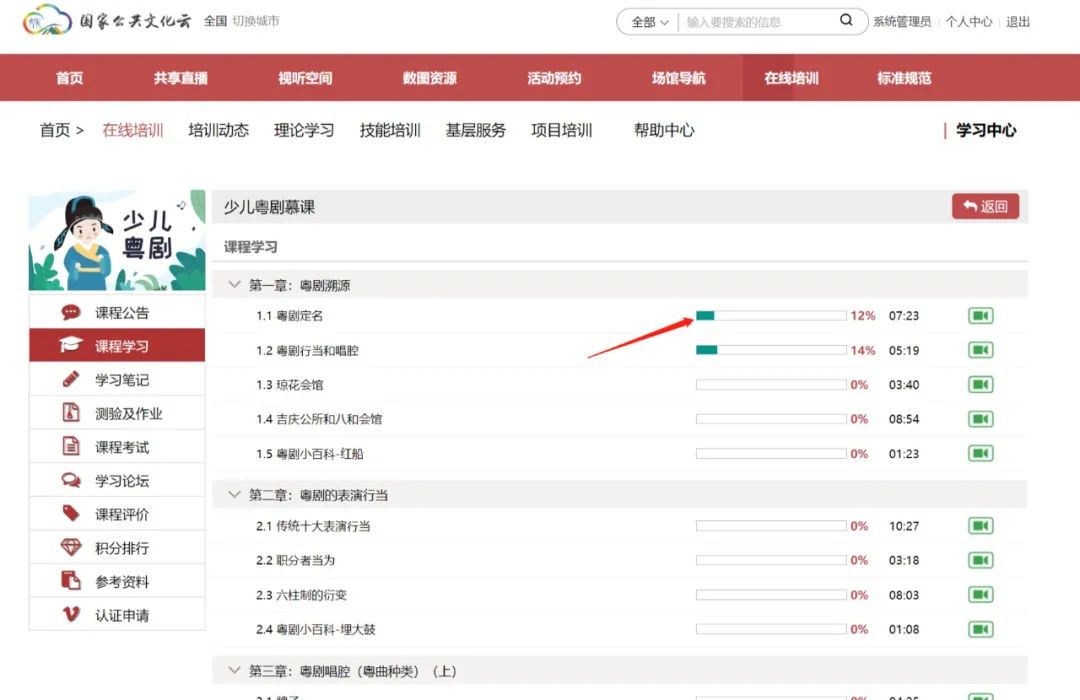This screenshot has height=700, width=1080.
Task: Open 积分排行 diamond item
Action: pyautogui.click(x=117, y=548)
